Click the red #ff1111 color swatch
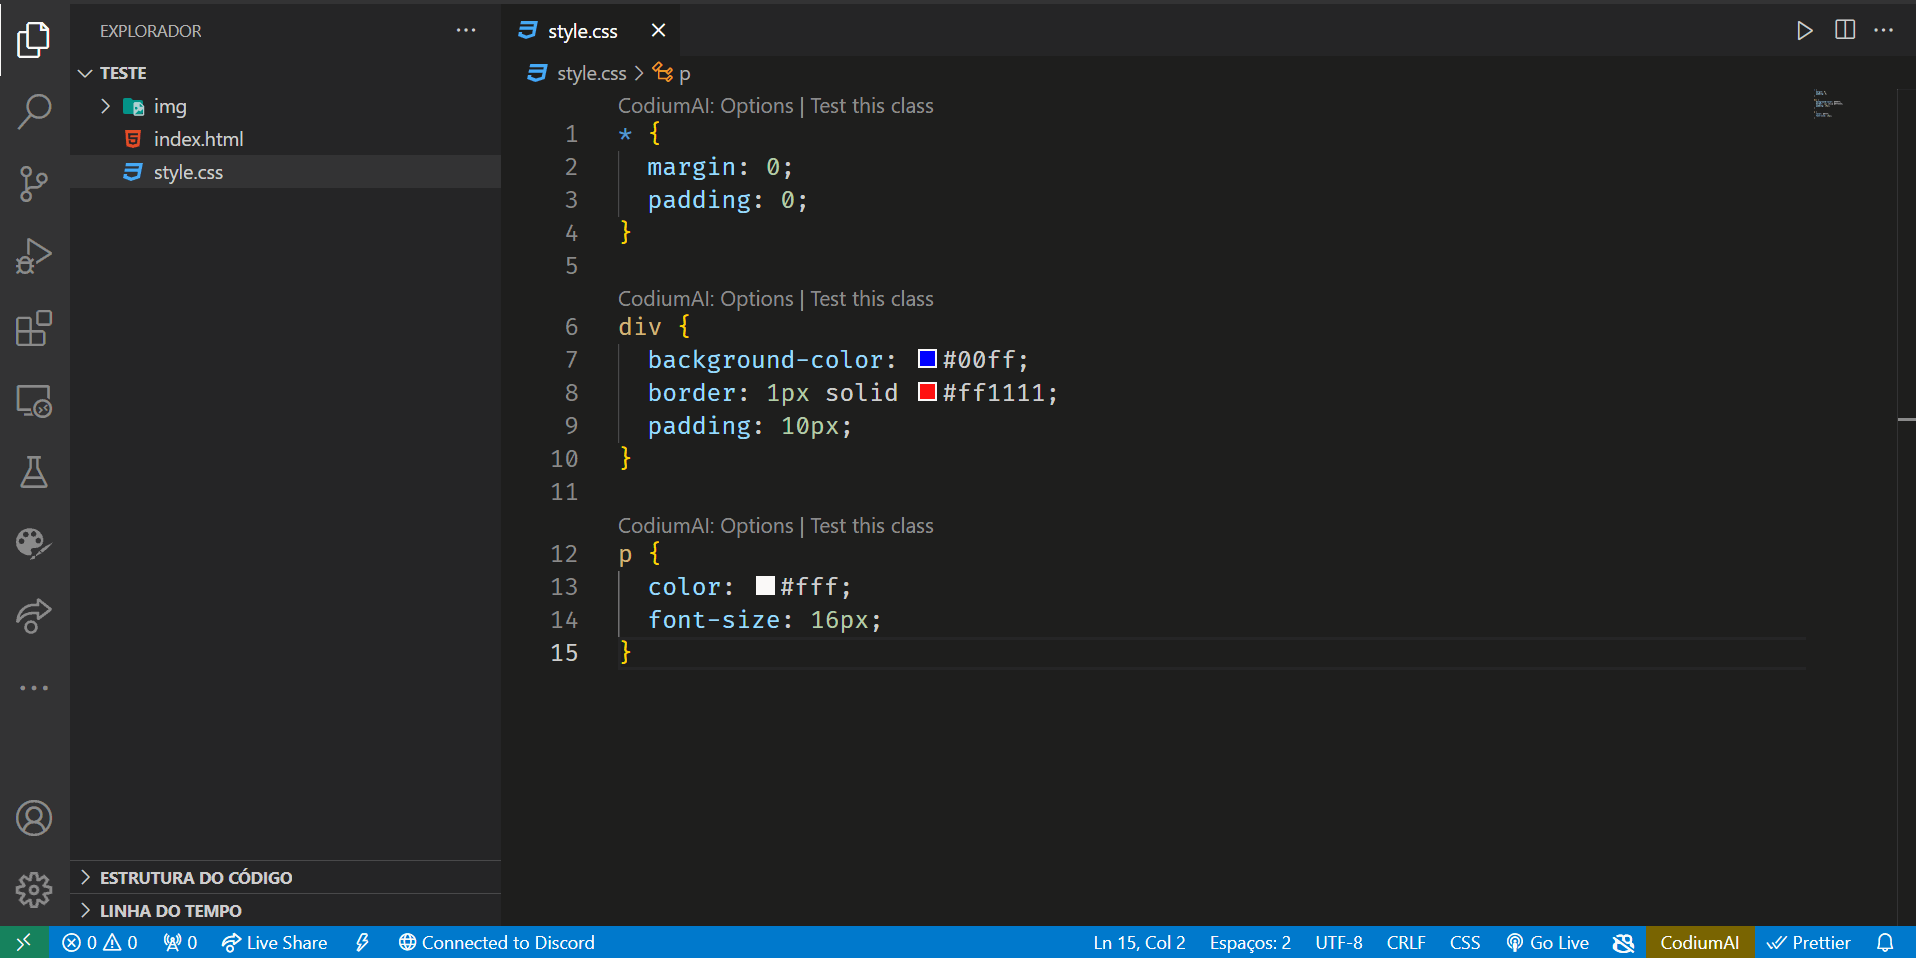Viewport: 1916px width, 958px height. click(x=927, y=392)
